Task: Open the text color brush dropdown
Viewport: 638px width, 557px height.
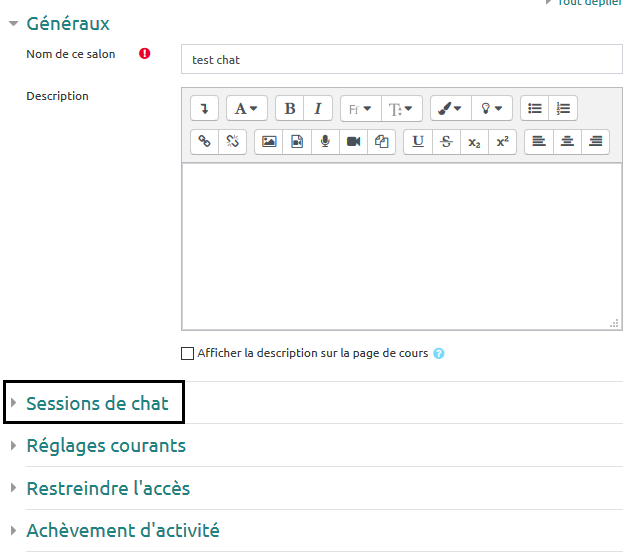Action: point(446,109)
